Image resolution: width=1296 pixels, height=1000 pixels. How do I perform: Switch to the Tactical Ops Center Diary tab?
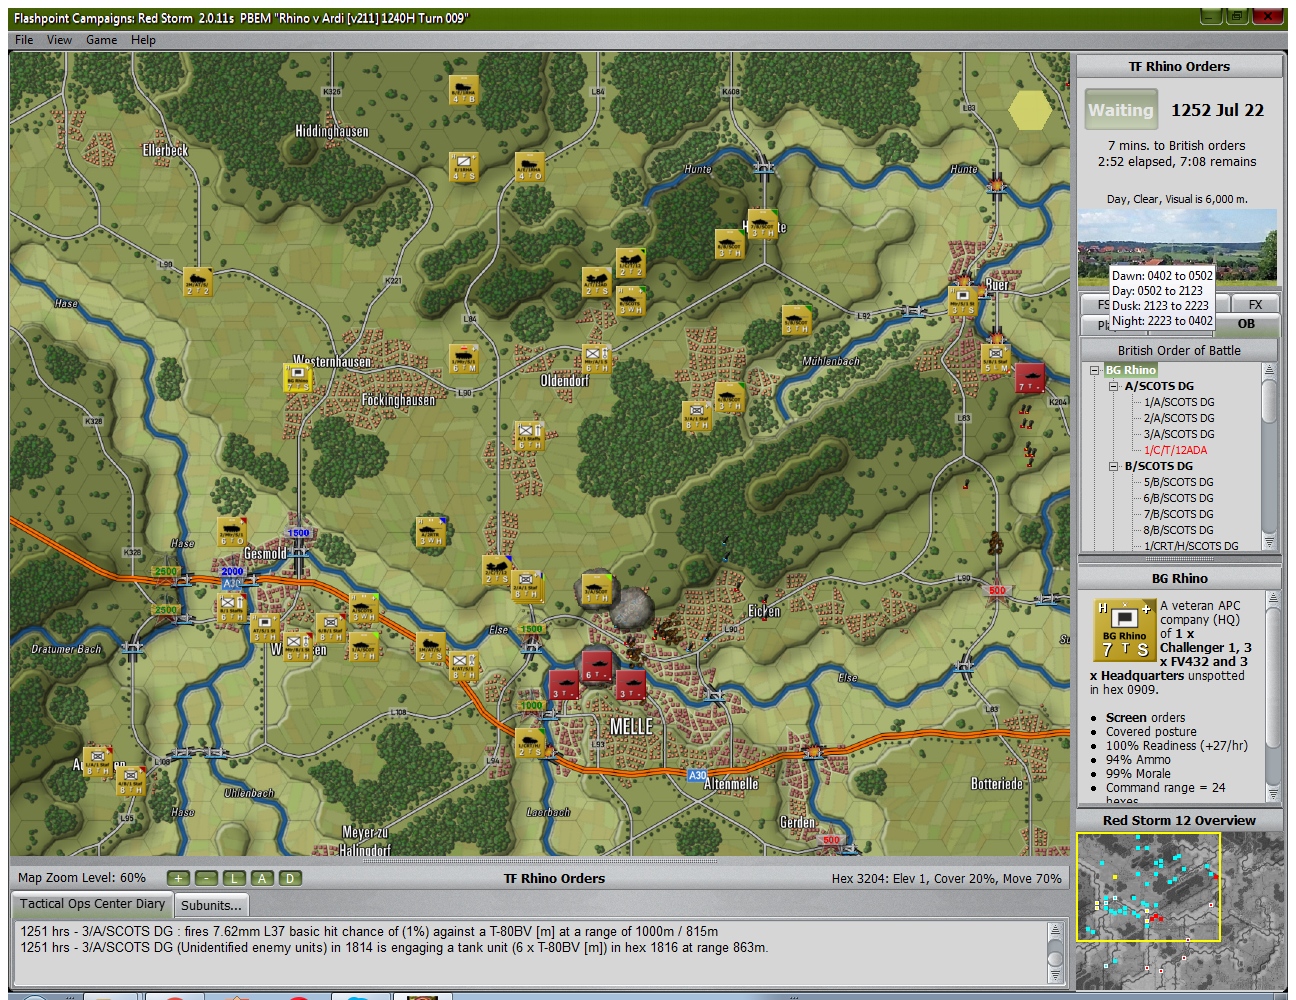[92, 904]
